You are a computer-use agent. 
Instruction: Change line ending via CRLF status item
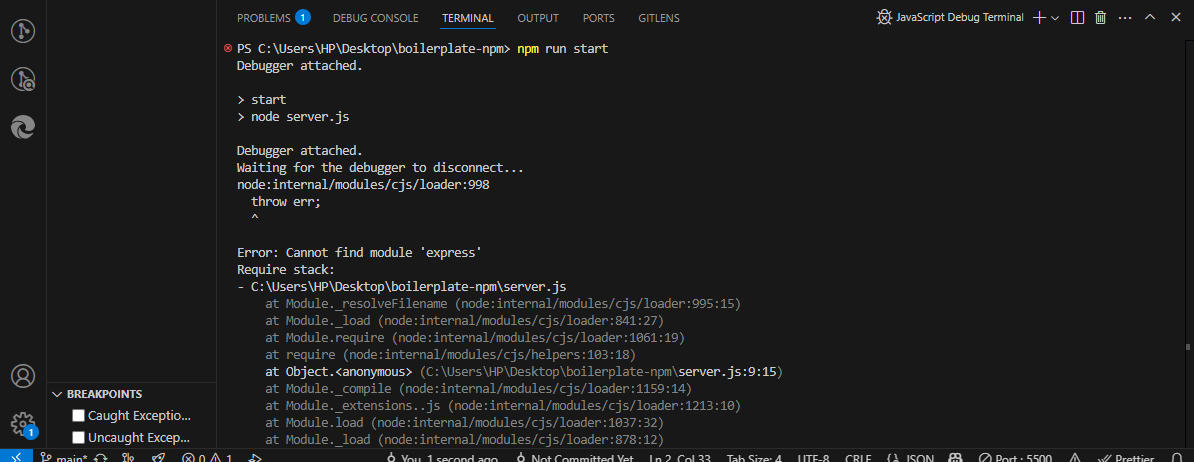[x=857, y=458]
